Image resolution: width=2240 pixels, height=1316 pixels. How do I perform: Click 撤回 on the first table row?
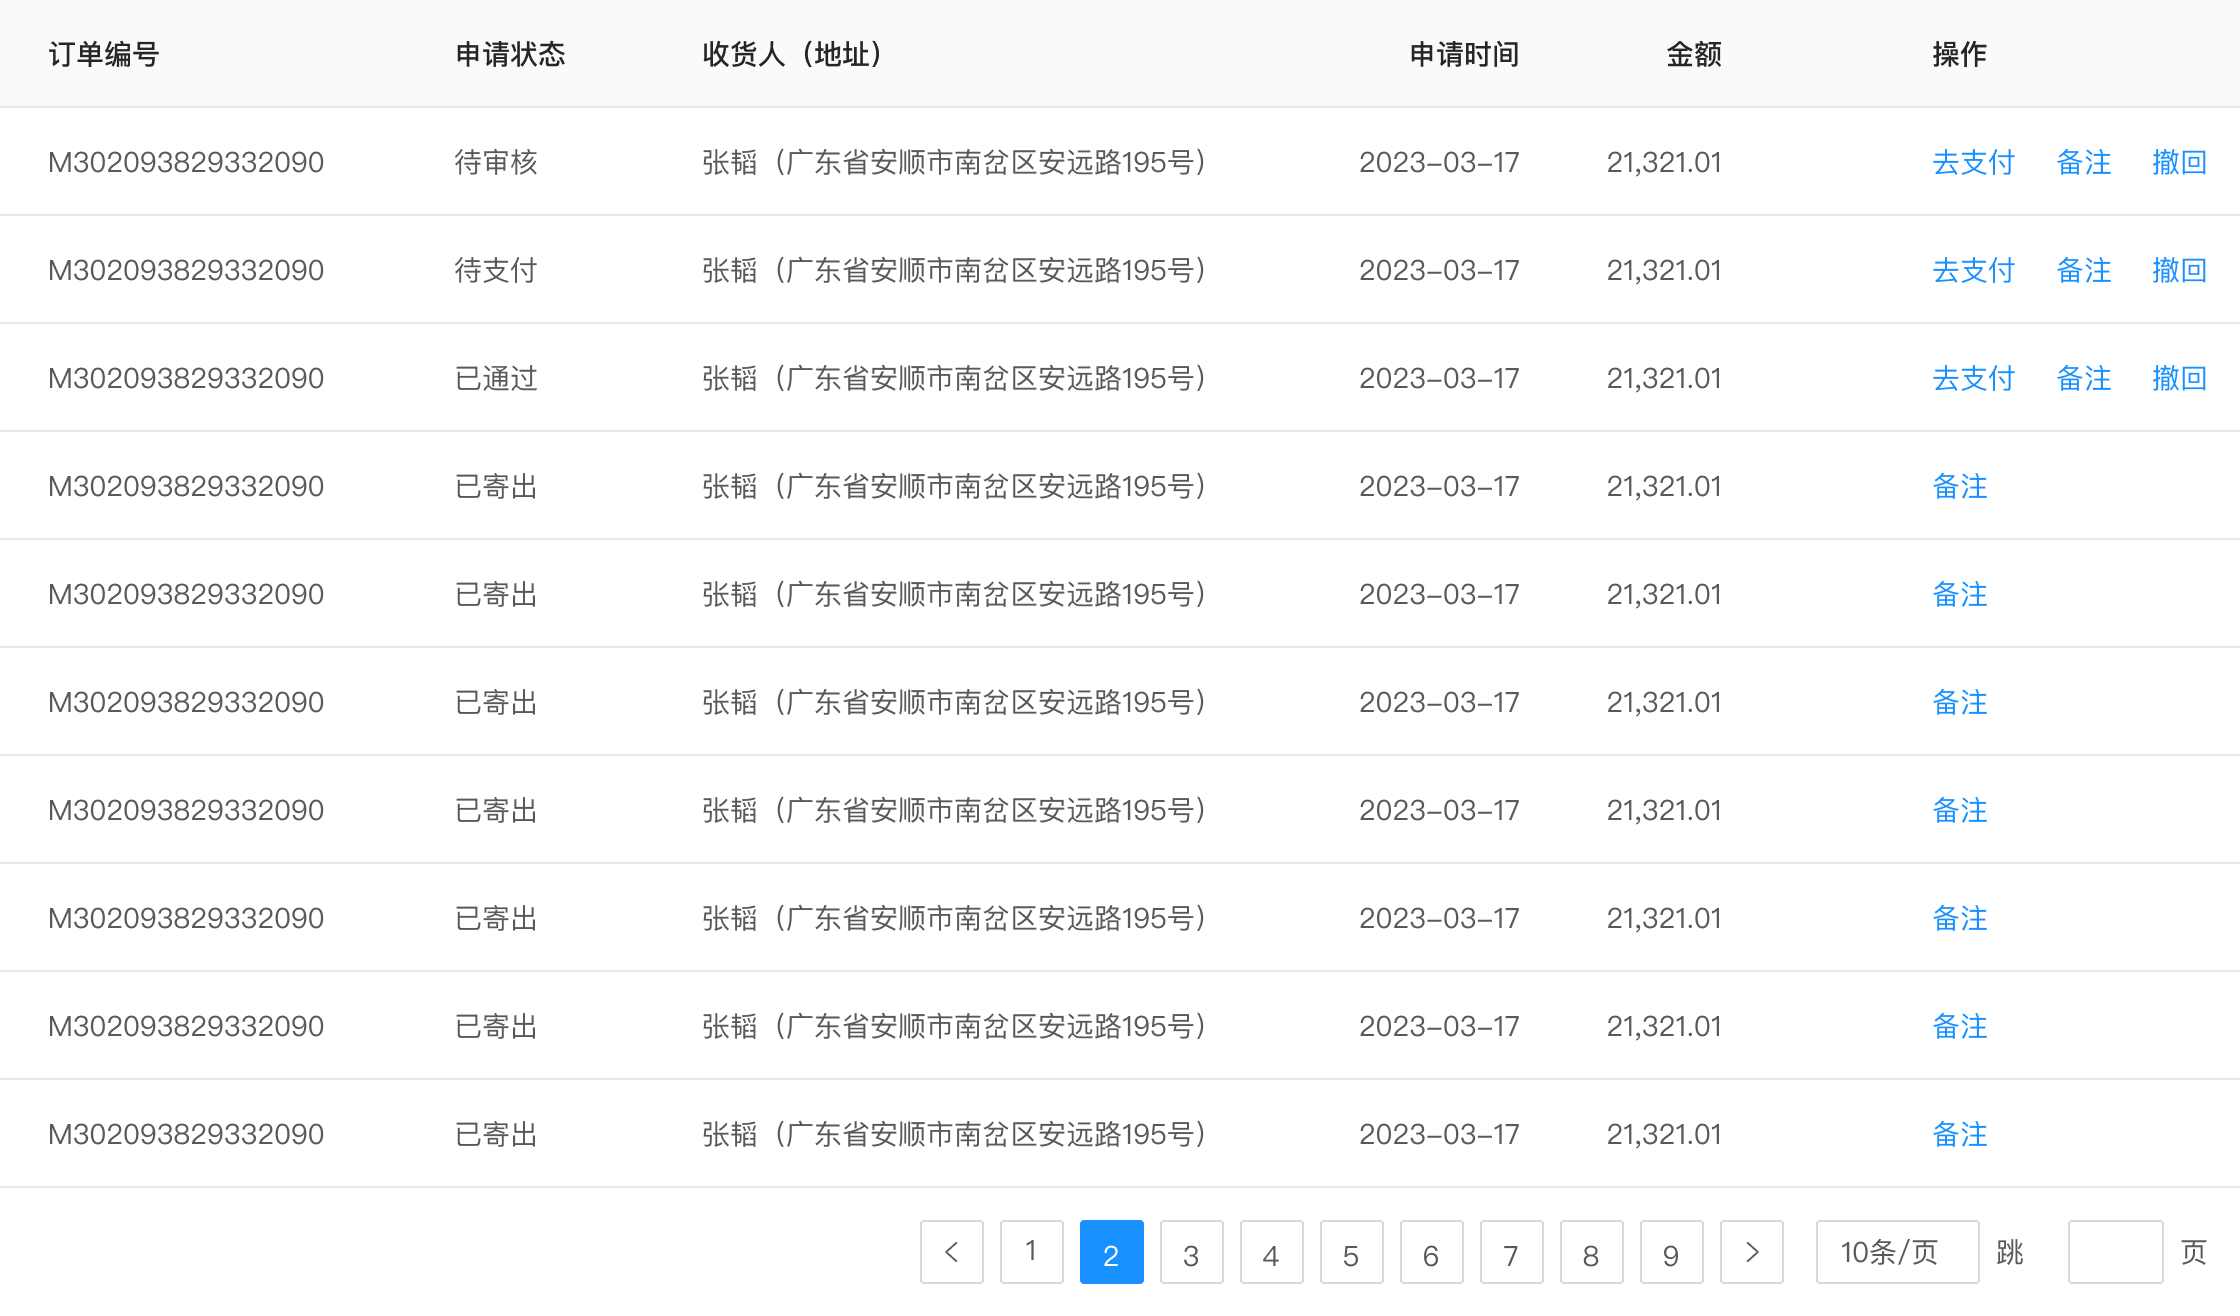pyautogui.click(x=2180, y=161)
